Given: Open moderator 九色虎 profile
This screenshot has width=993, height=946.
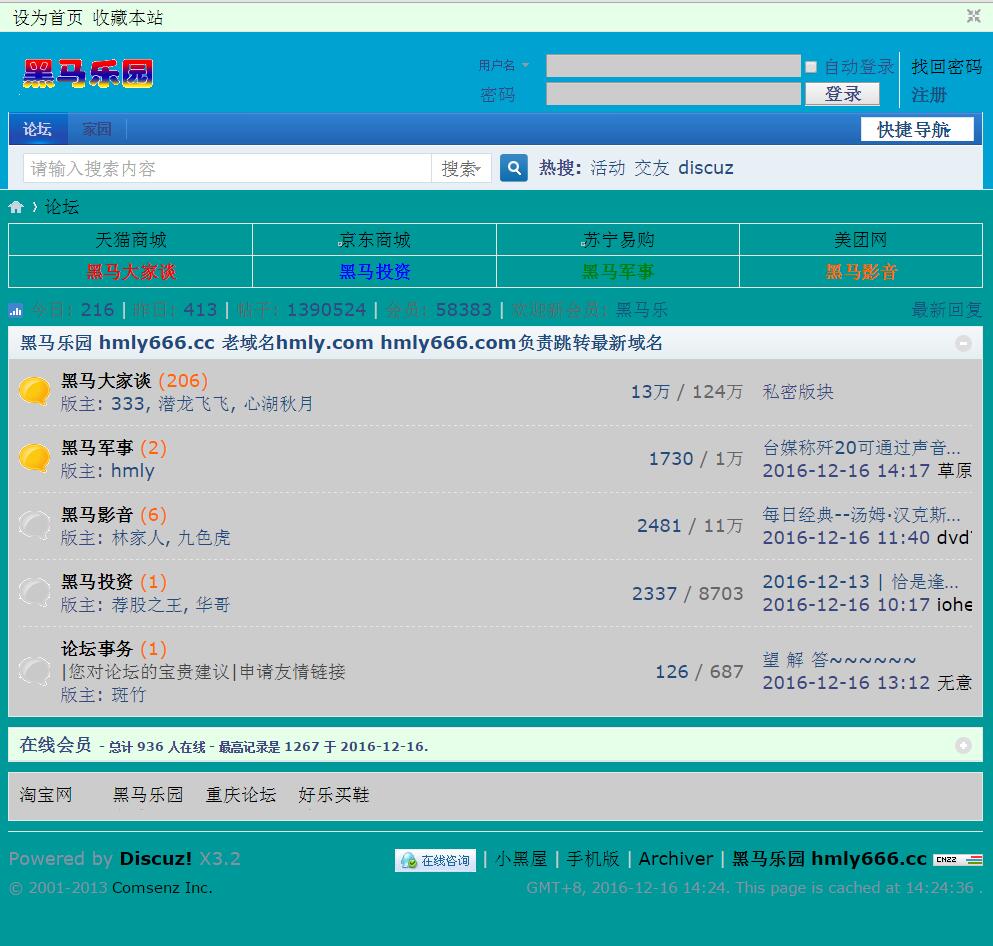Looking at the screenshot, I should coord(204,538).
